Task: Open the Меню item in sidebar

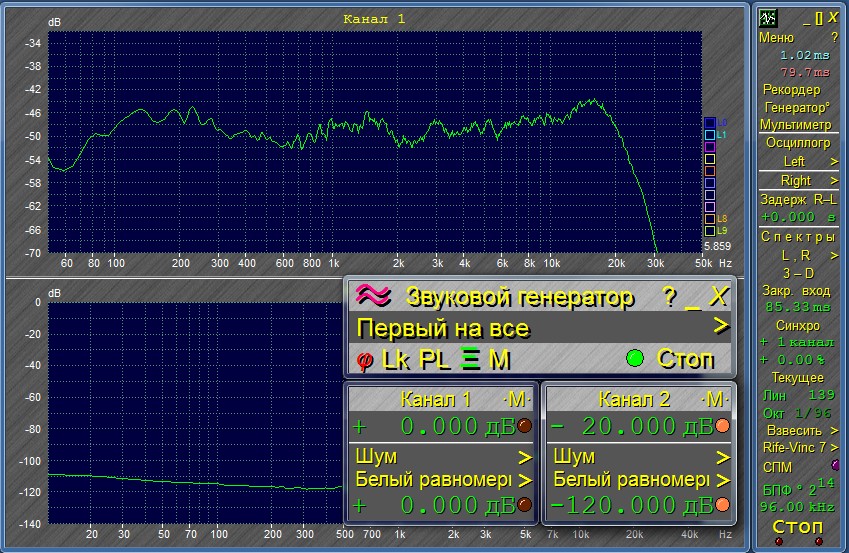Action: click(777, 37)
